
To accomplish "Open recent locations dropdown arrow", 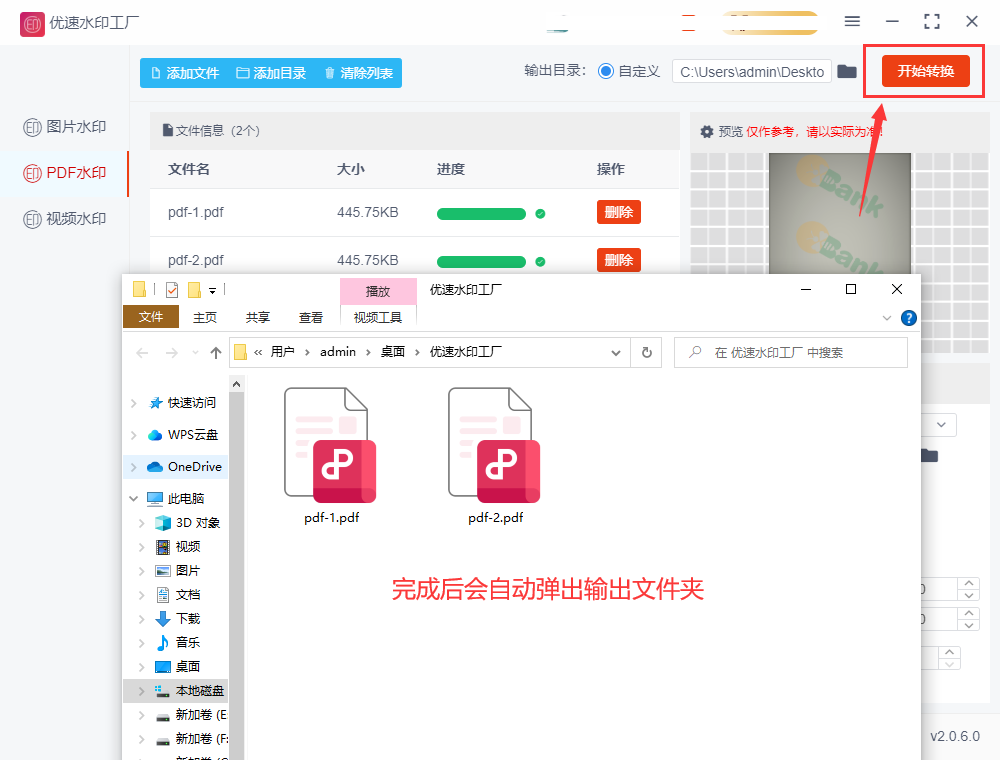I will (195, 353).
